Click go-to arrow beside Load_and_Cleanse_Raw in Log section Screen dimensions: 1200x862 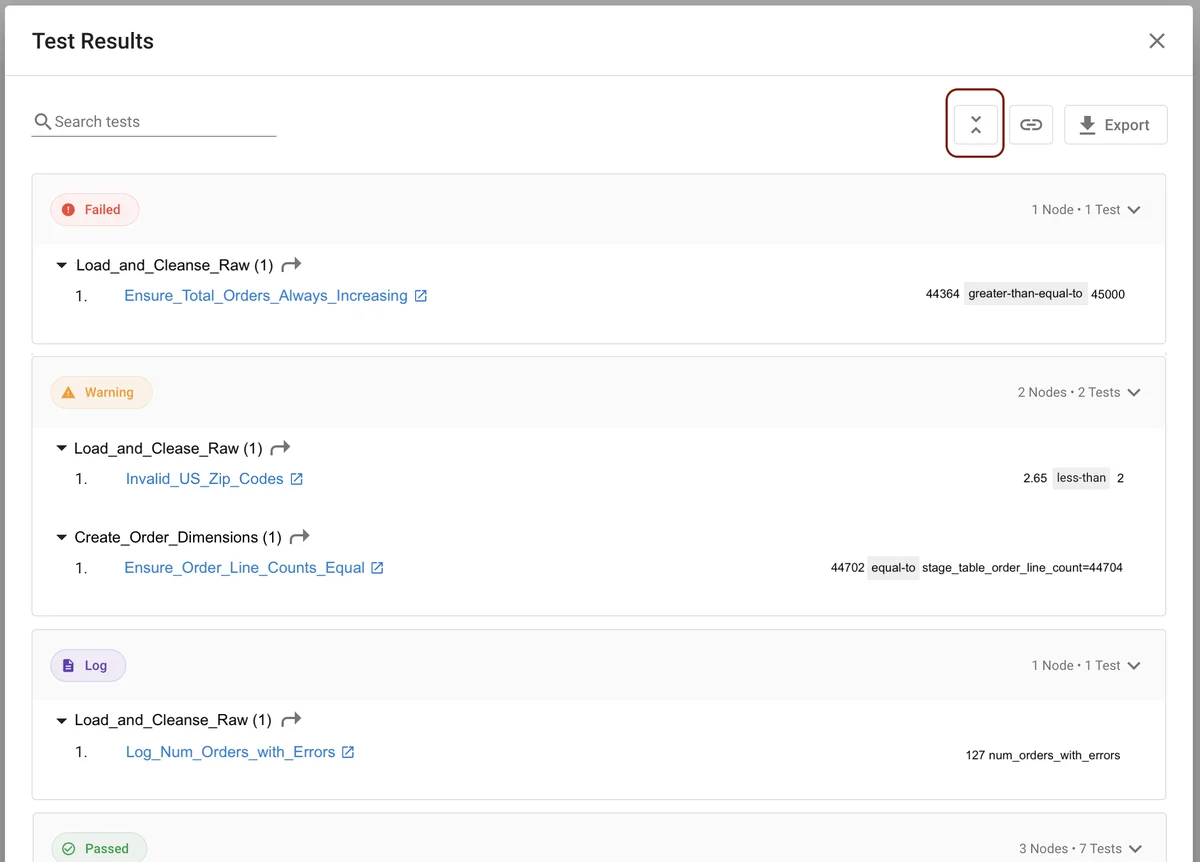tap(291, 720)
